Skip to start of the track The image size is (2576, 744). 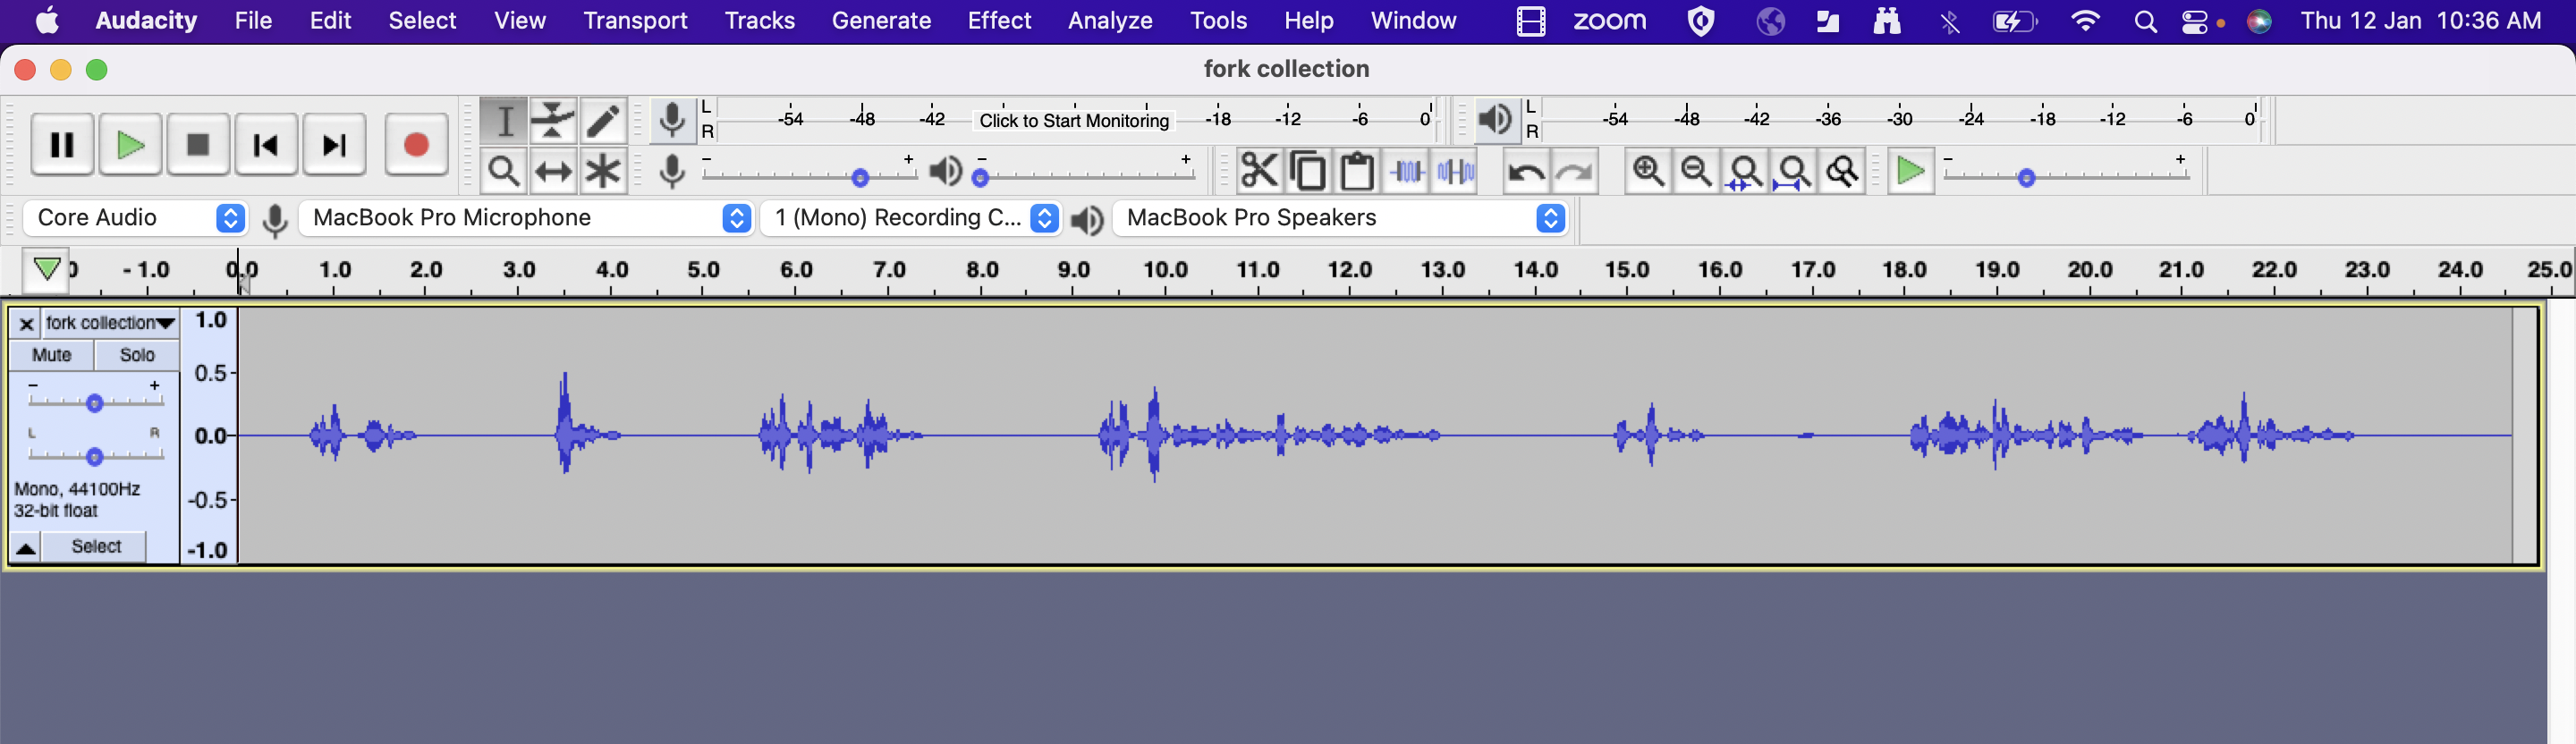266,145
